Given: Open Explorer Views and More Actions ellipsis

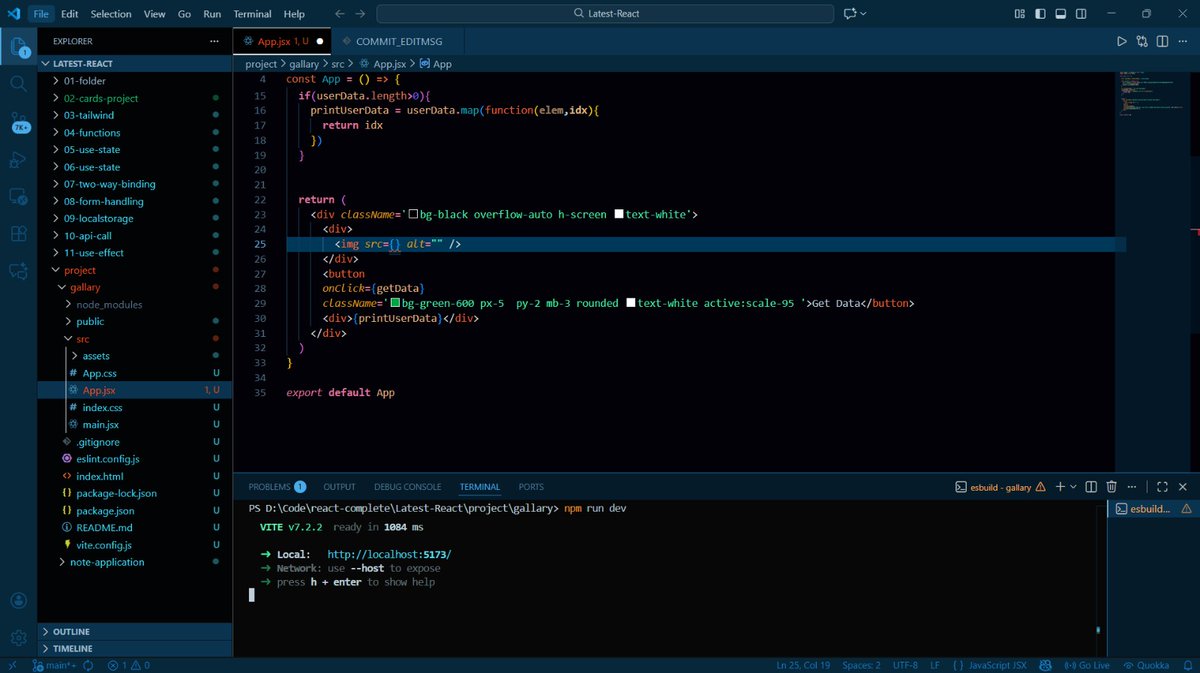Looking at the screenshot, I should [x=214, y=41].
